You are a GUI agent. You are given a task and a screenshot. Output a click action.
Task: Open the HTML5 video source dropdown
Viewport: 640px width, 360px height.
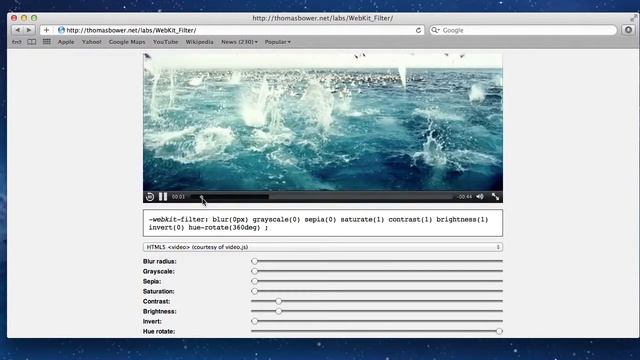click(x=322, y=247)
